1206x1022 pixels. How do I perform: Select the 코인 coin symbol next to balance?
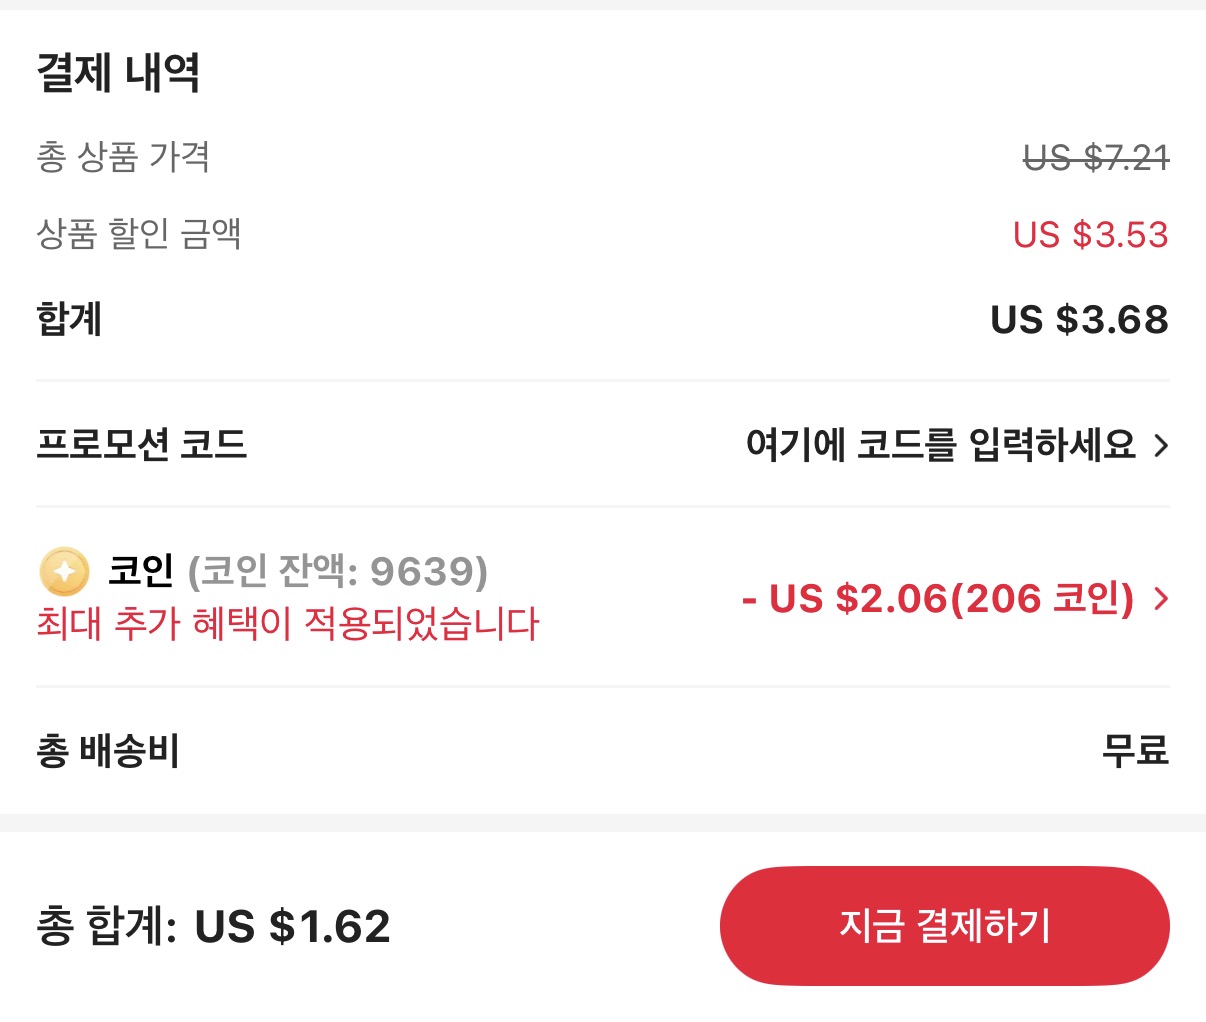(62, 573)
